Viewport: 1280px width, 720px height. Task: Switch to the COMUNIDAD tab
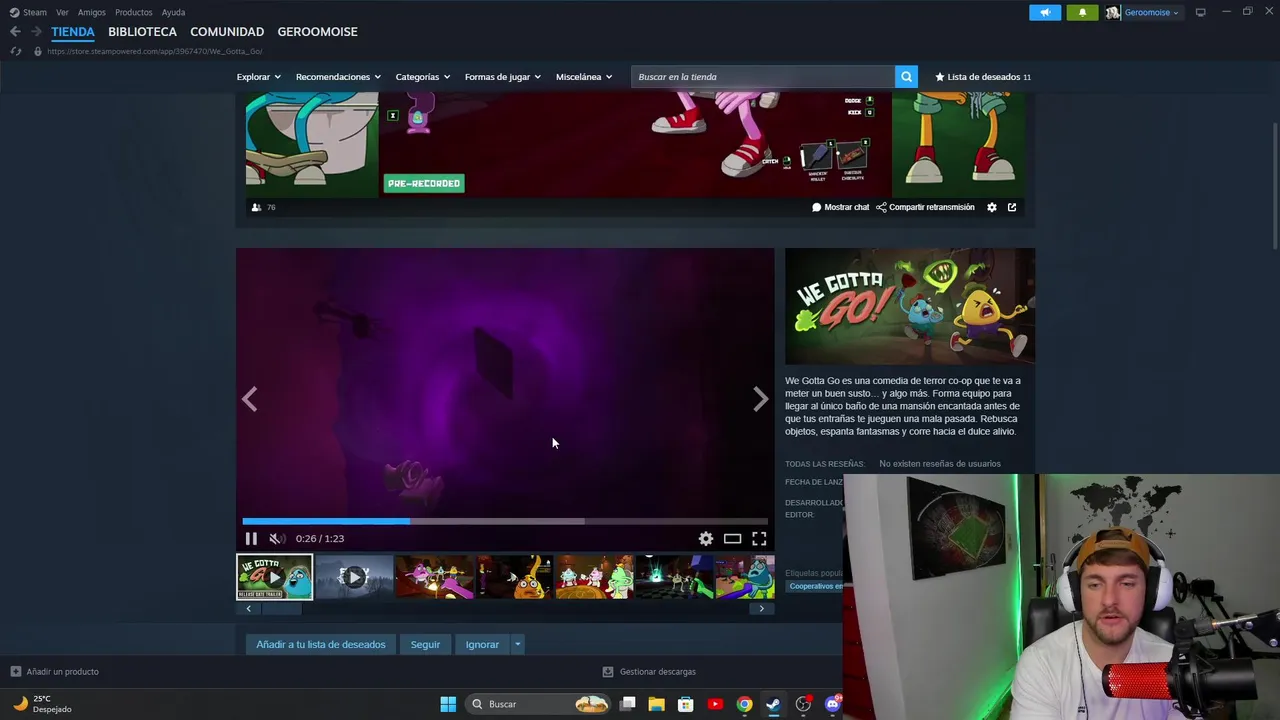click(x=227, y=32)
